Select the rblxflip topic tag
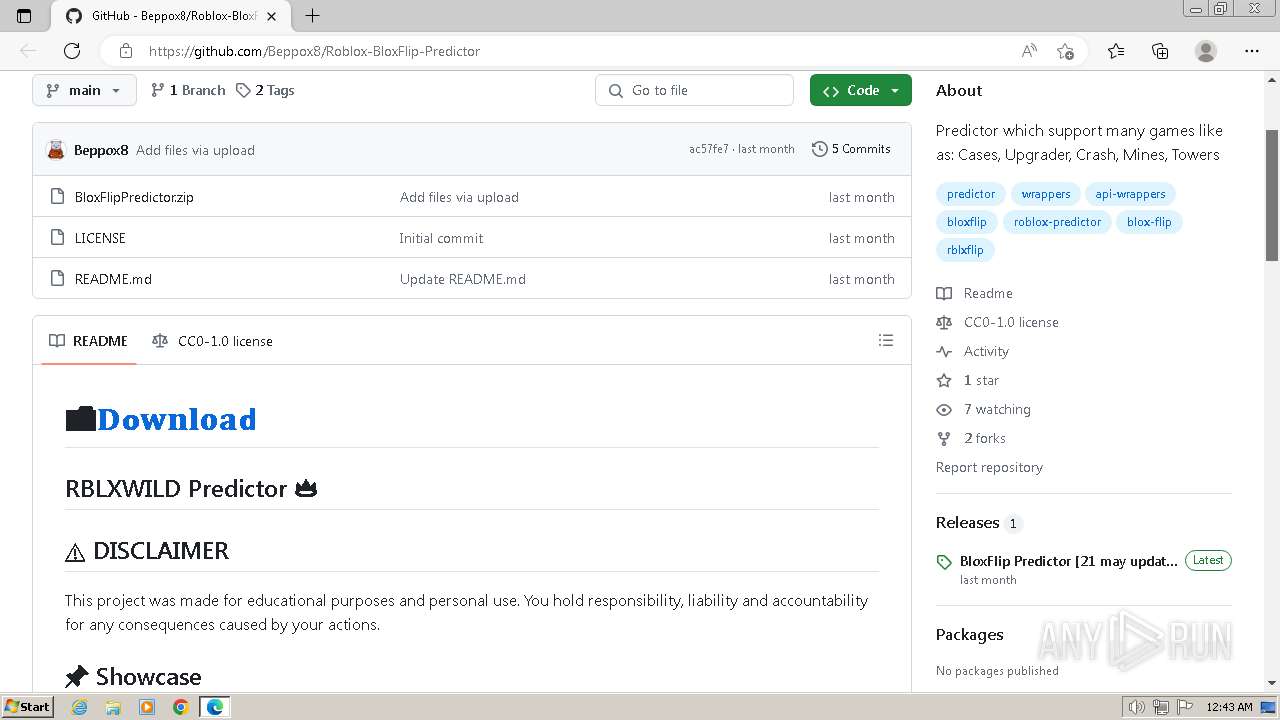 click(x=965, y=250)
